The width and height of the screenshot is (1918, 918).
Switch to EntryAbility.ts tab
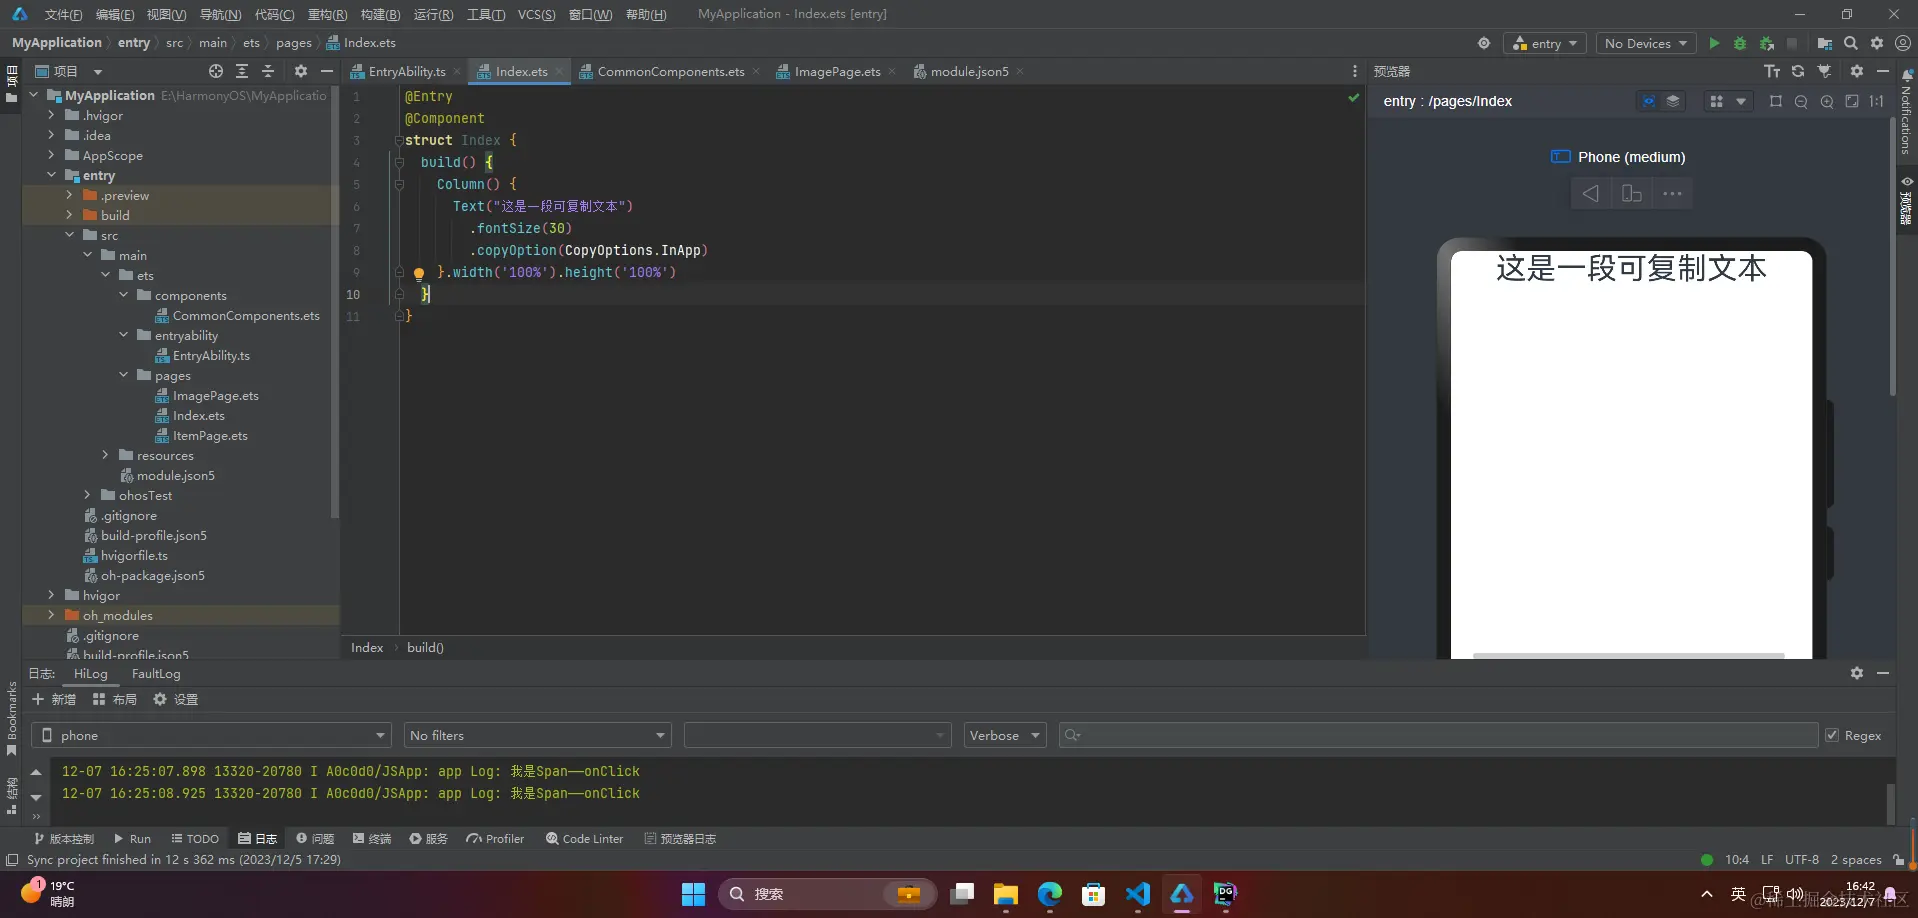[406, 71]
